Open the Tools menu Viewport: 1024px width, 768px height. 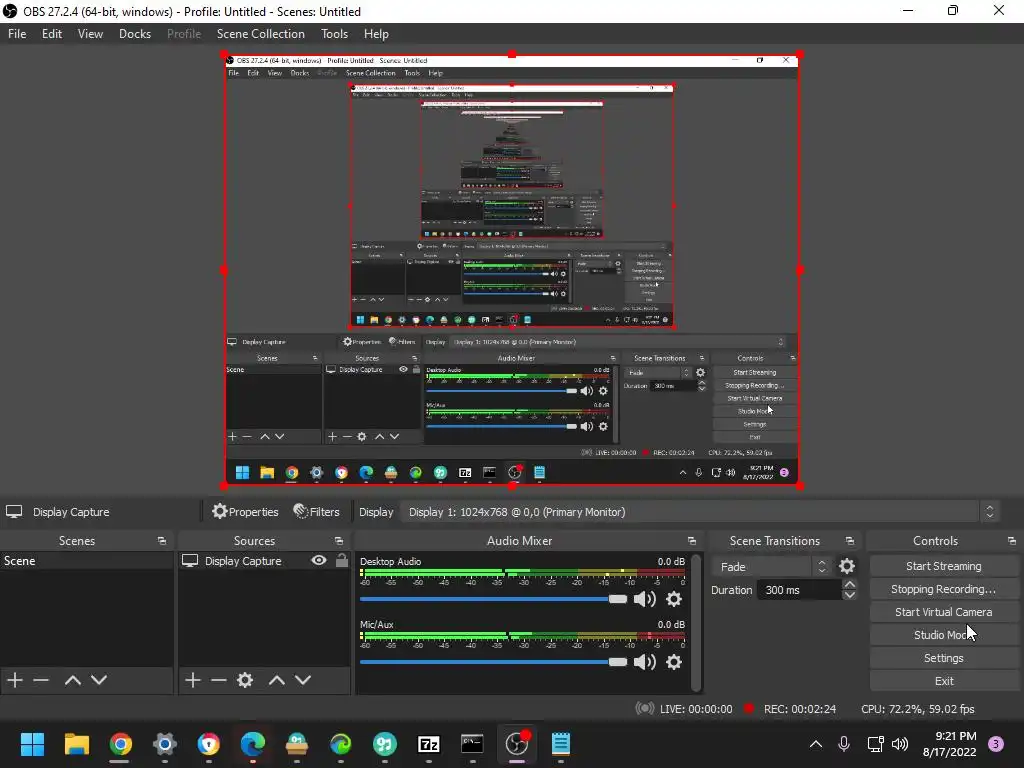(334, 34)
